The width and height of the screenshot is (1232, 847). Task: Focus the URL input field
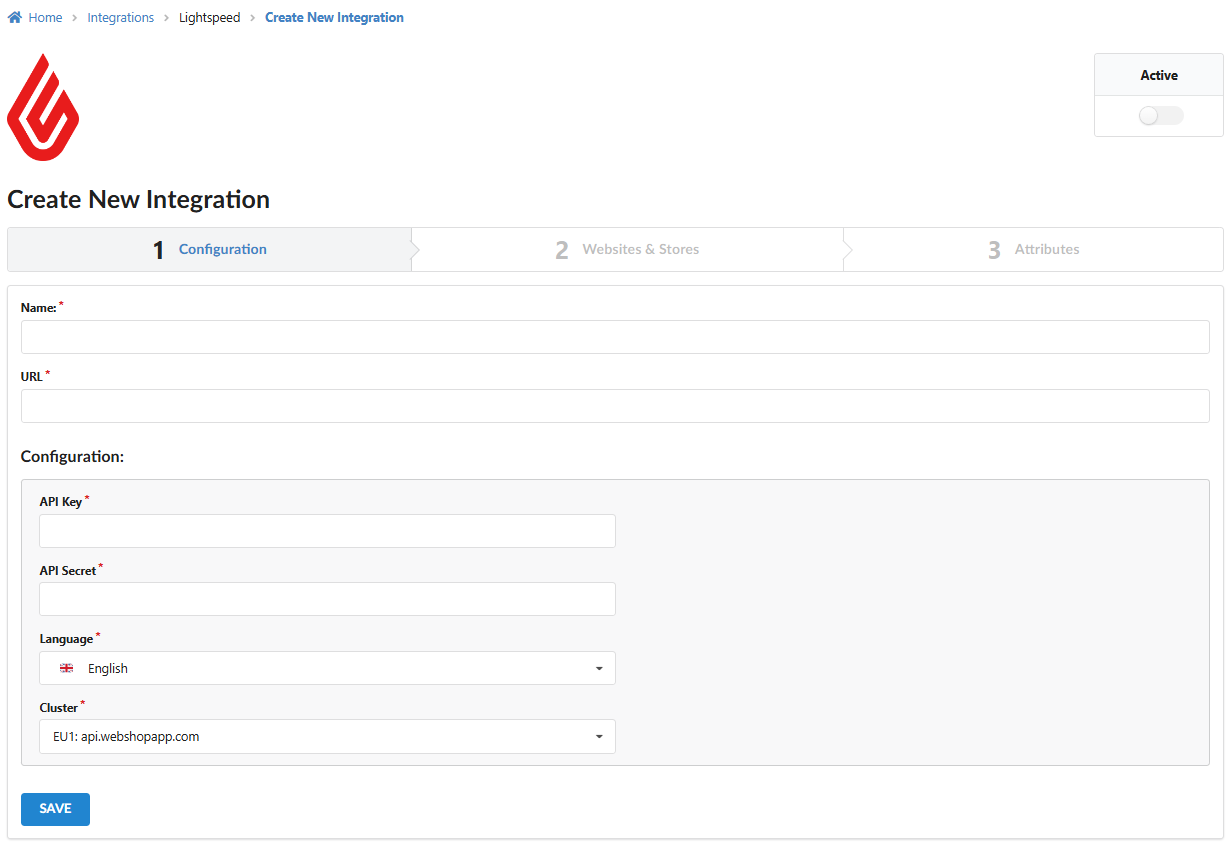[x=615, y=406]
